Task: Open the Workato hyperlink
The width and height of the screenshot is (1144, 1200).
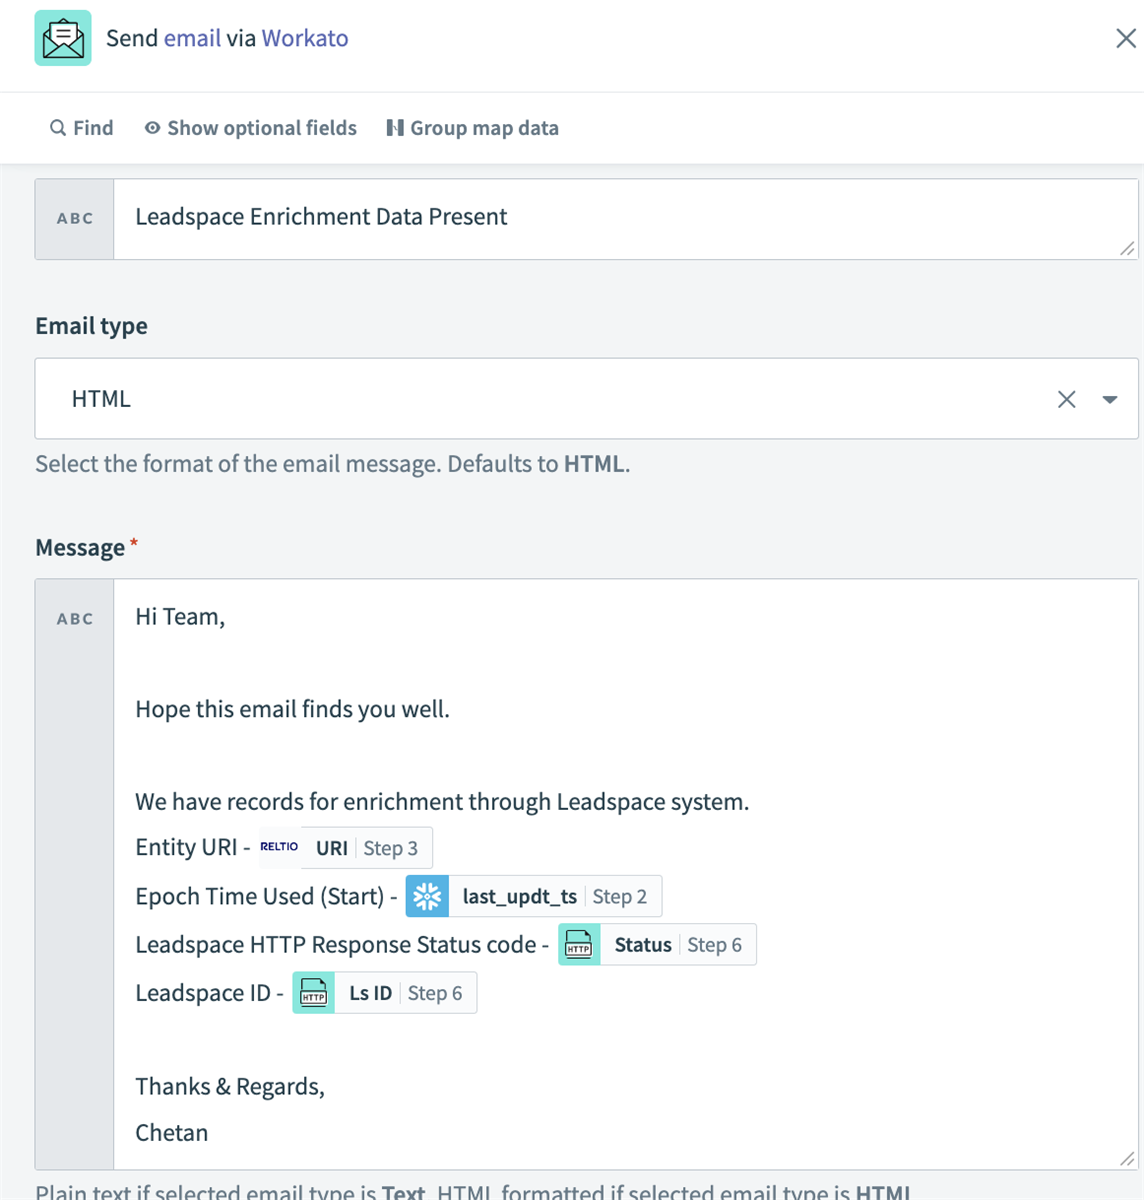Action: click(304, 38)
